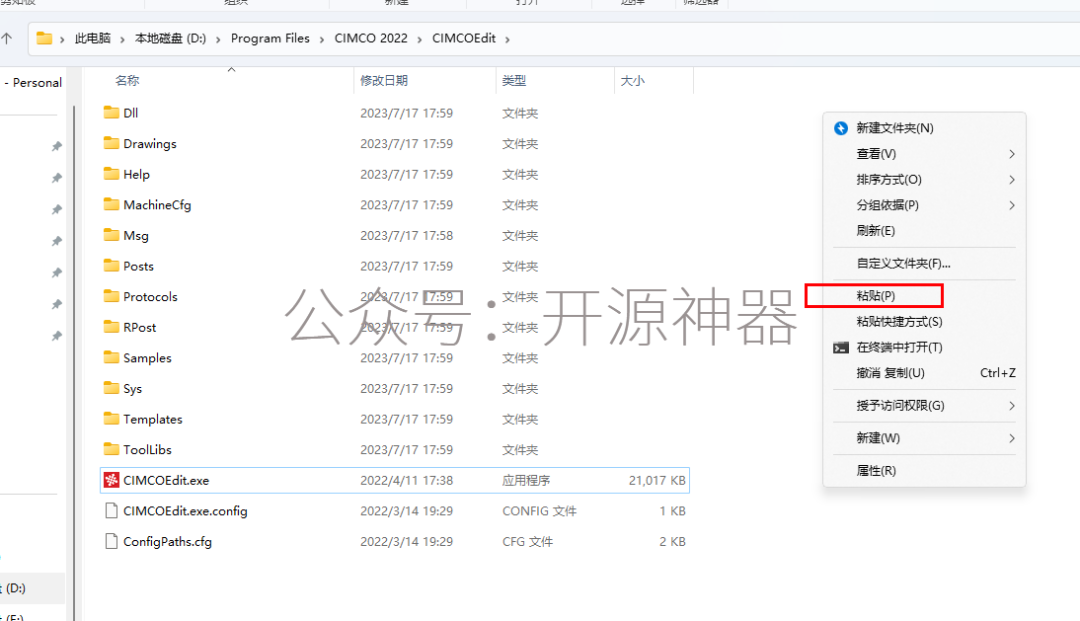Go to 此电脑 in the address bar
The image size is (1080, 621).
[x=93, y=39]
